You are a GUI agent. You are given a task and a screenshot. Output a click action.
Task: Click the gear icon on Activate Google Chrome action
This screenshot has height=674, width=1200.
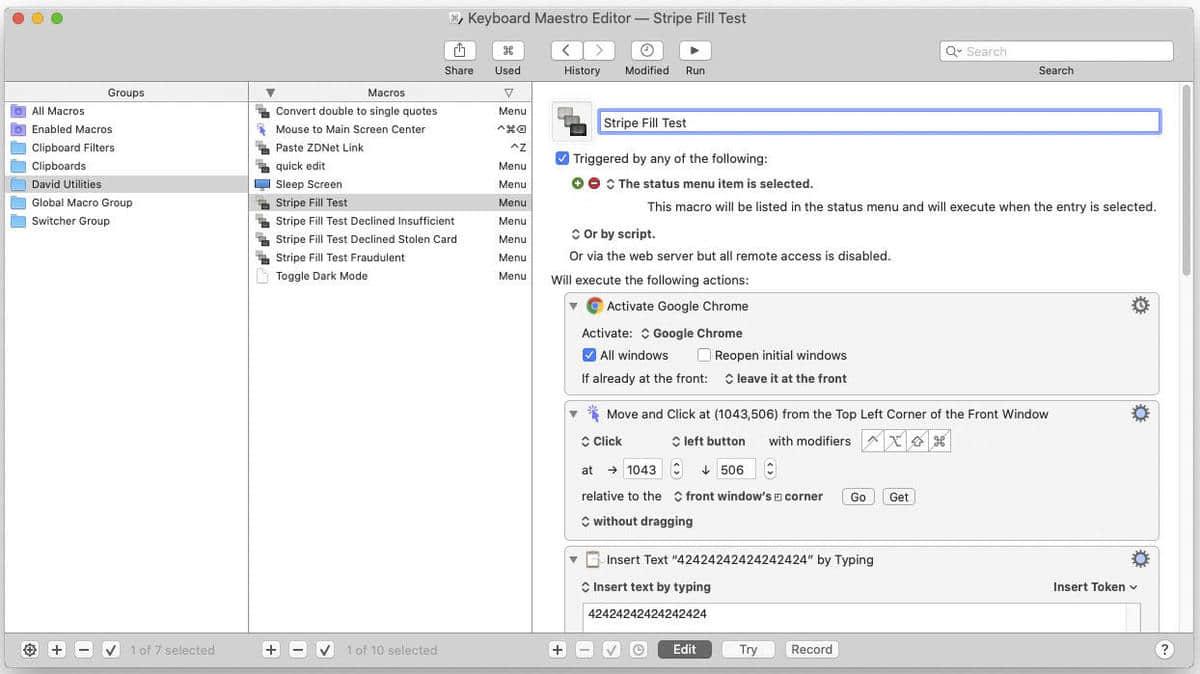click(x=1140, y=306)
